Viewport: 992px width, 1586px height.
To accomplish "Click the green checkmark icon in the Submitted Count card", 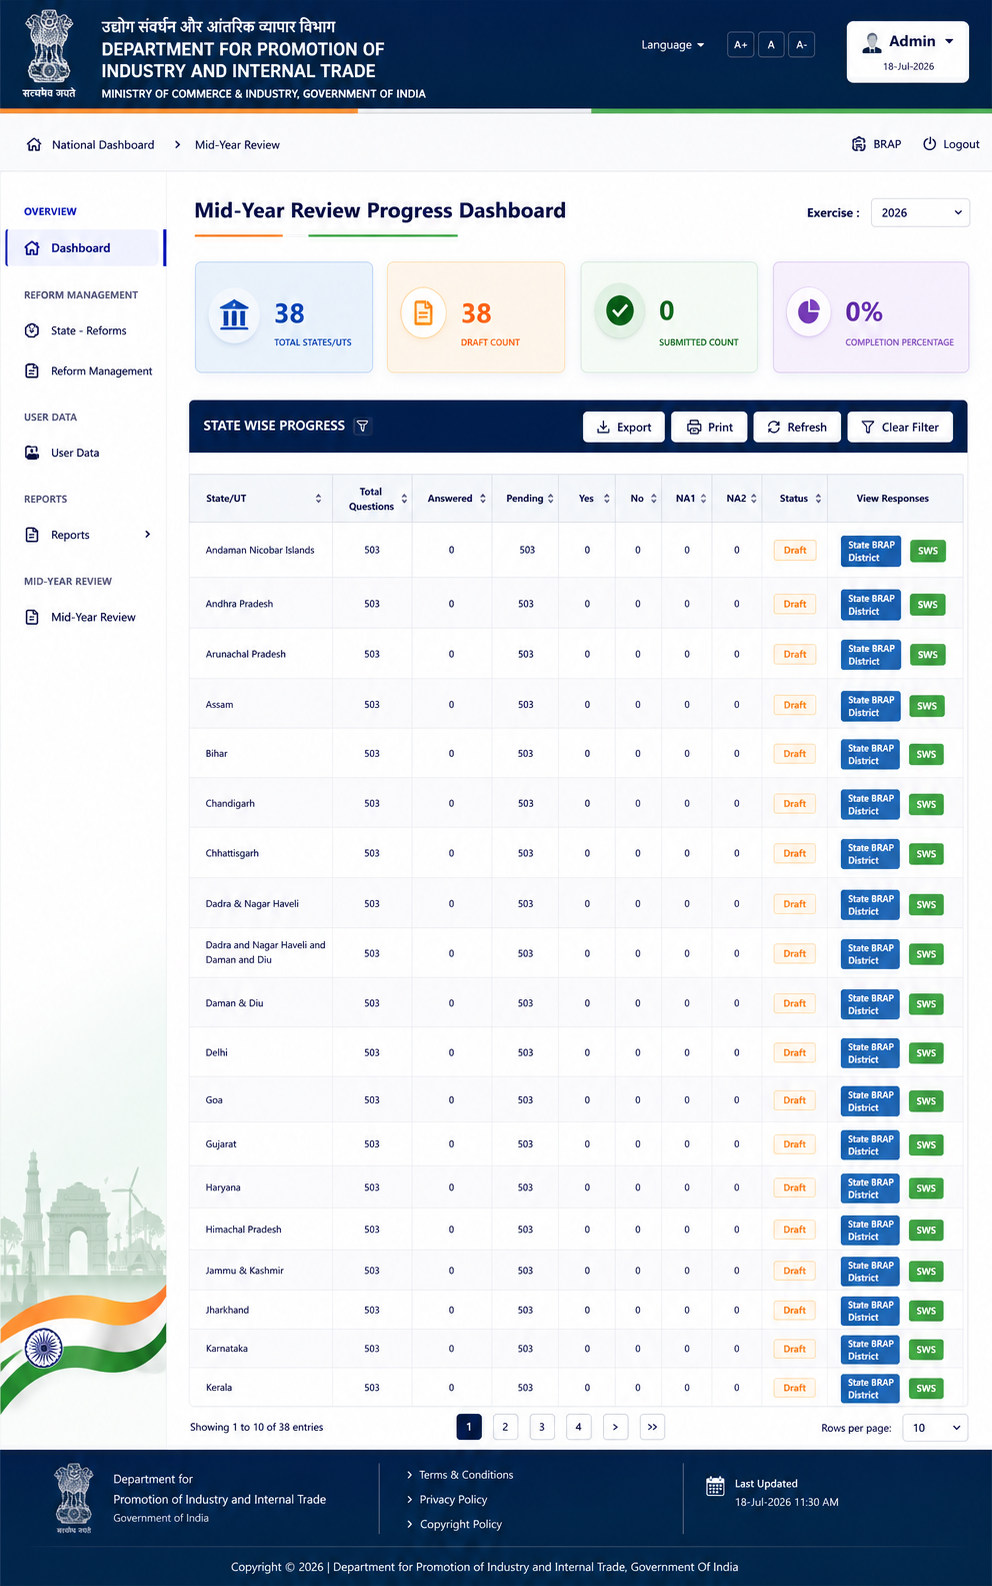I will tap(620, 311).
